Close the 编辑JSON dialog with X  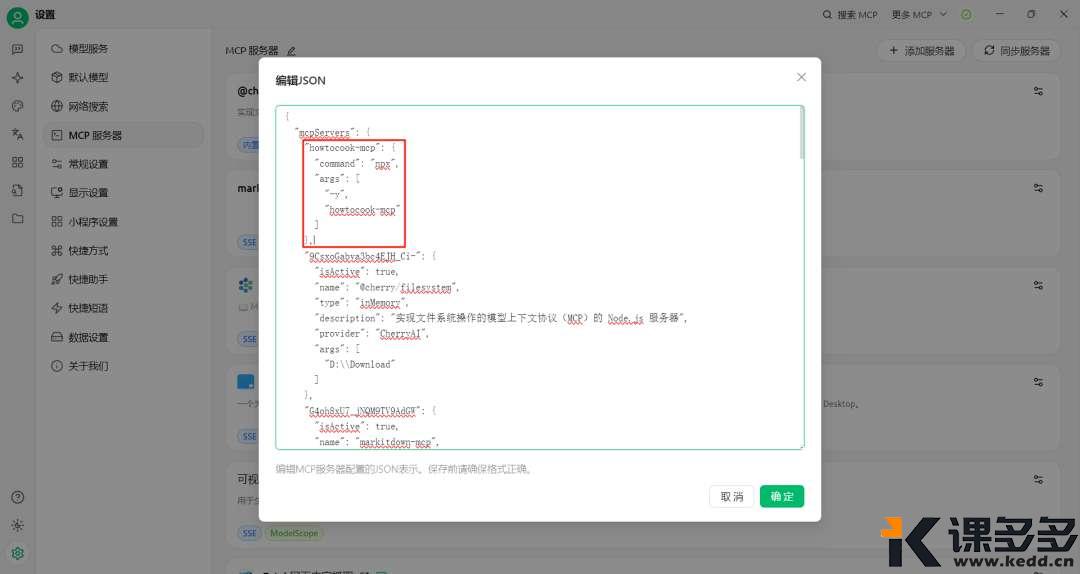click(801, 77)
